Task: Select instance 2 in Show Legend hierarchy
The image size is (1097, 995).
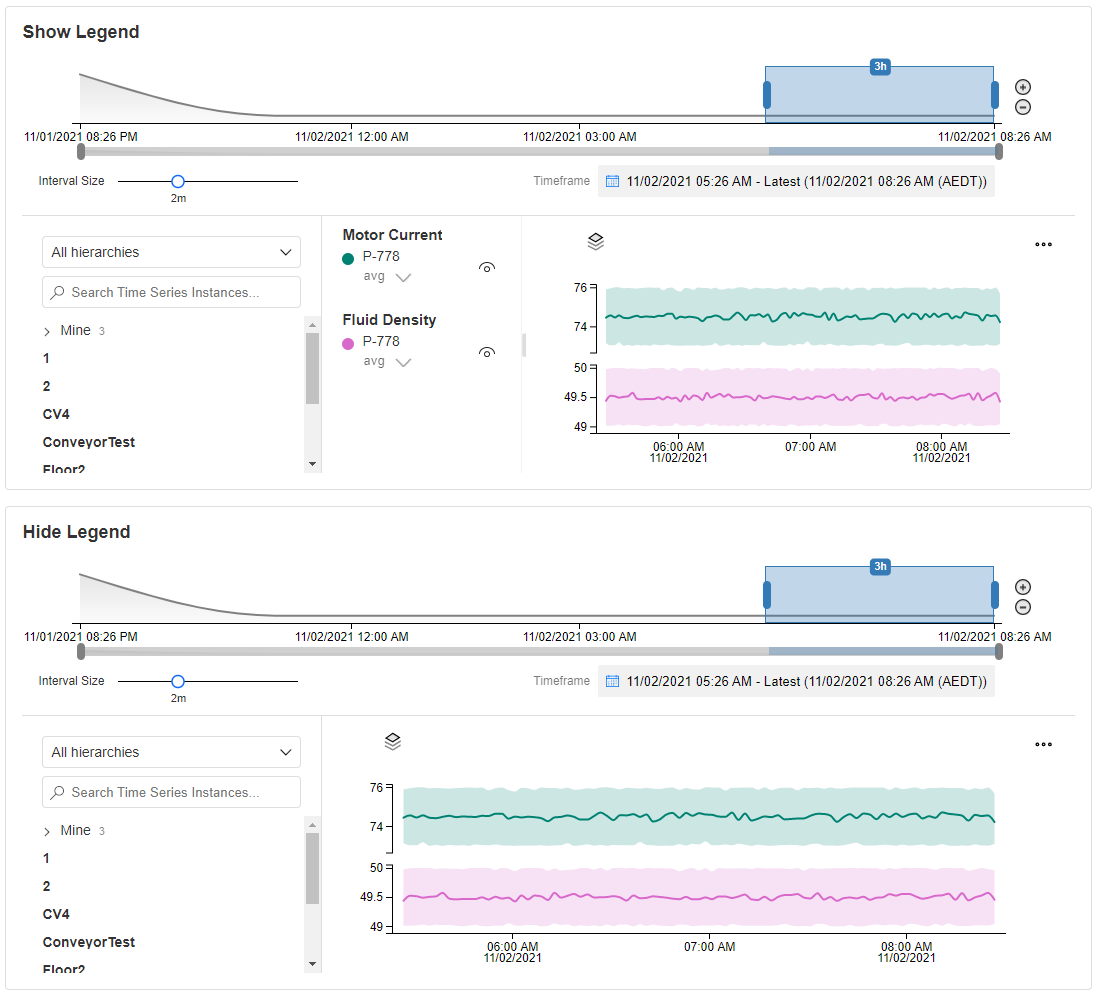Action: 46,386
